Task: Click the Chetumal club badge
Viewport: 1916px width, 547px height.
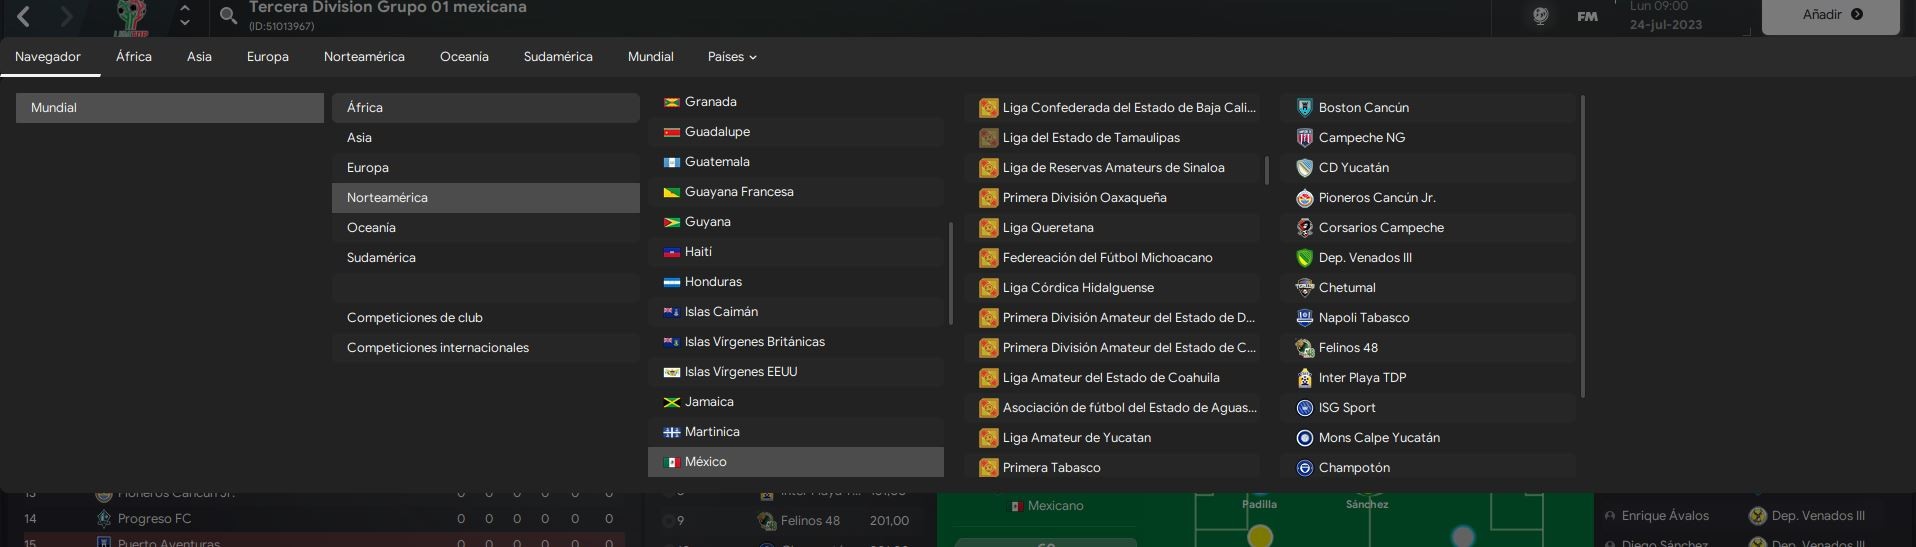Action: pyautogui.click(x=1304, y=288)
